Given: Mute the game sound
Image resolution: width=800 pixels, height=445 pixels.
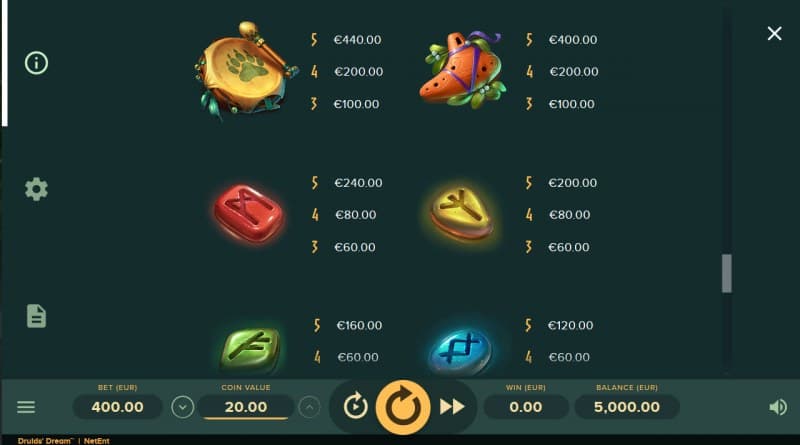Looking at the screenshot, I should (x=778, y=407).
